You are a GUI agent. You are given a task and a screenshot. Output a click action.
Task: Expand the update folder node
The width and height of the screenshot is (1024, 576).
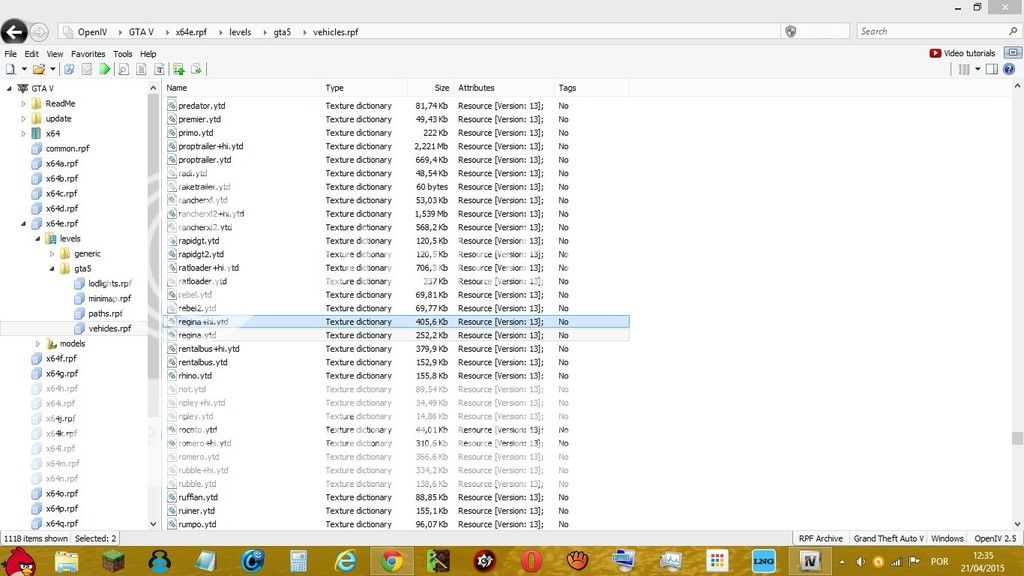pyautogui.click(x=23, y=119)
